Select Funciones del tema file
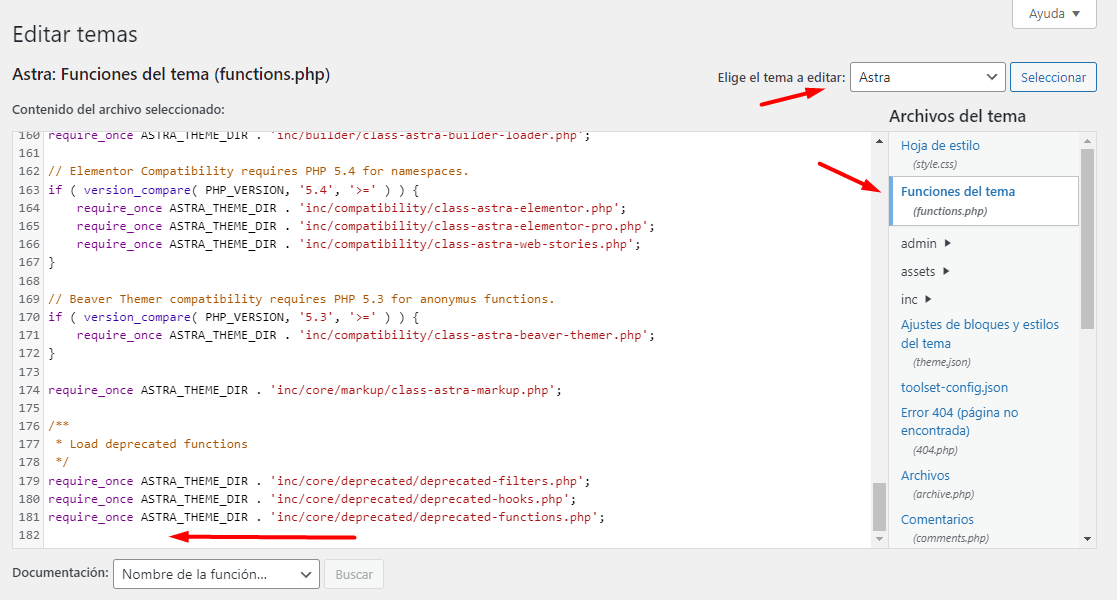 tap(984, 201)
